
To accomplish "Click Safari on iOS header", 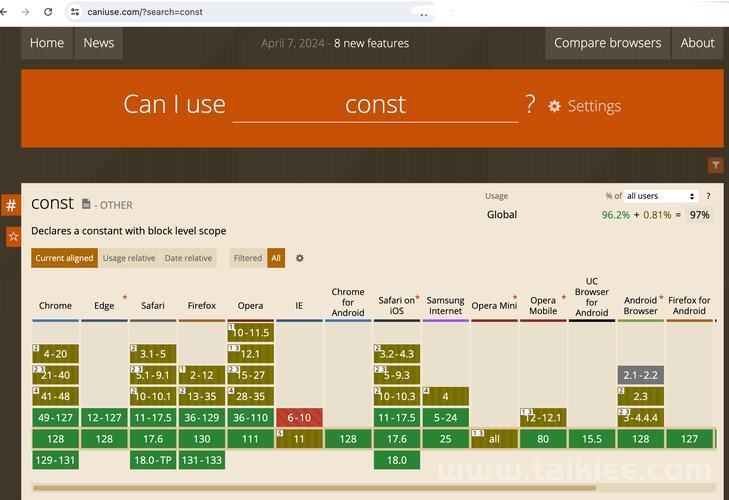I will click(397, 306).
